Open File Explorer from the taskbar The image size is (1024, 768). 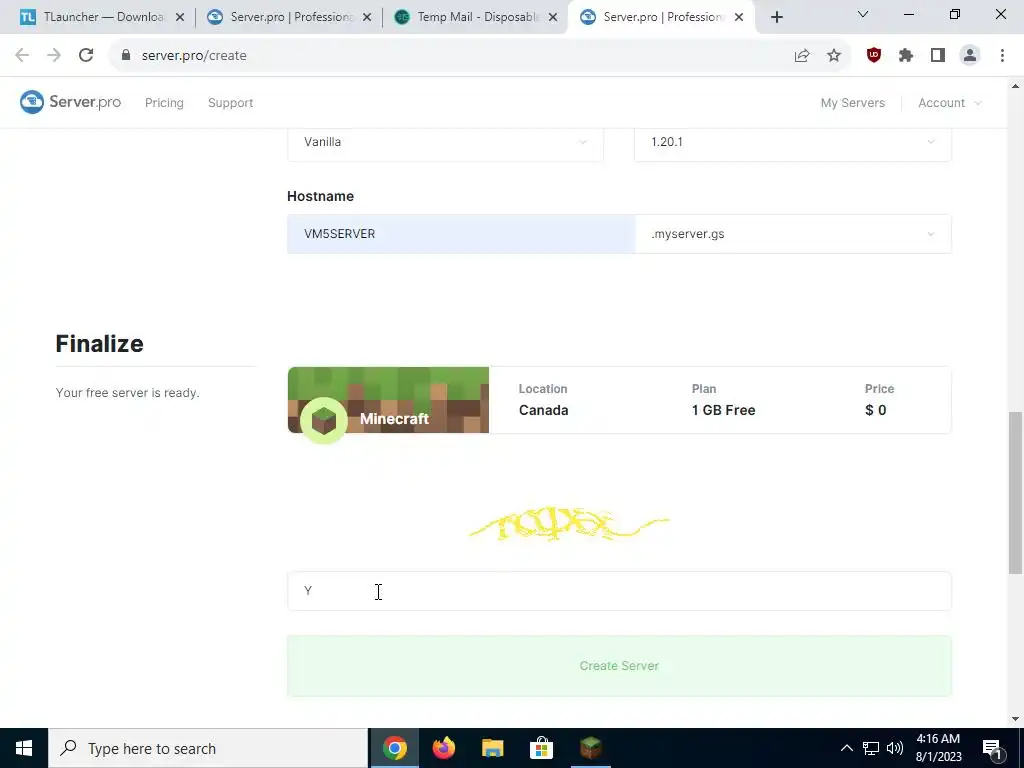tap(492, 748)
